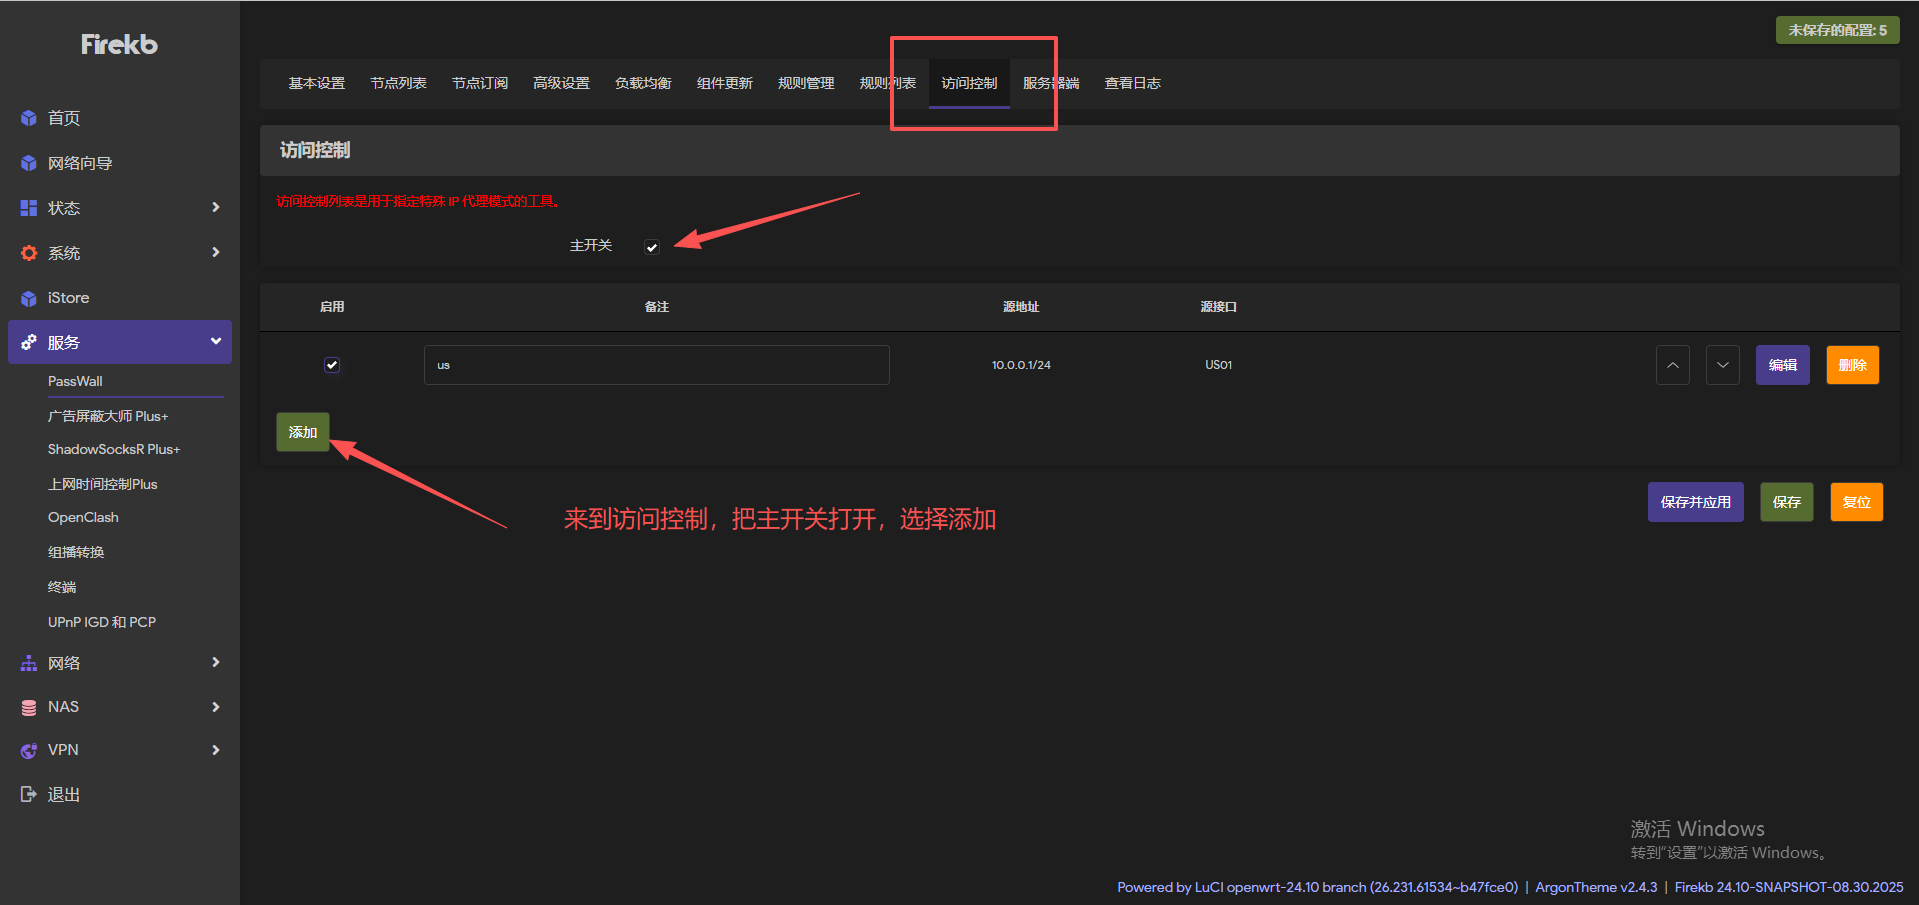The width and height of the screenshot is (1919, 905).
Task: Switch to the node list (节点列表) tab
Action: coord(398,83)
